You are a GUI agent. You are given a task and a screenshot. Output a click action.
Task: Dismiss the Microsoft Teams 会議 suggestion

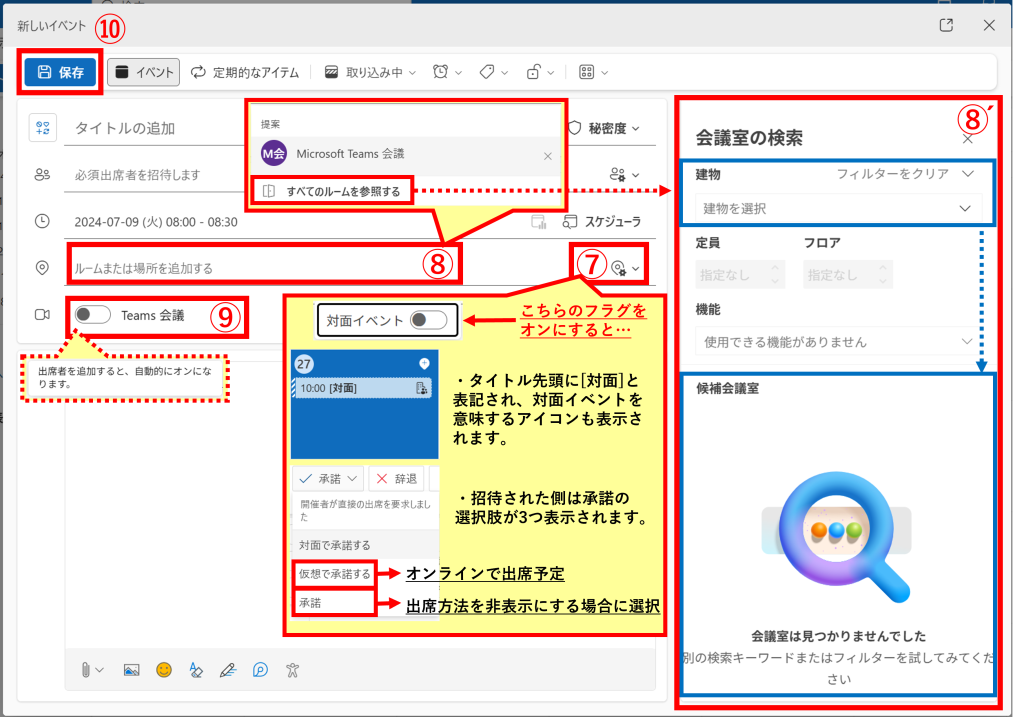[x=547, y=155]
